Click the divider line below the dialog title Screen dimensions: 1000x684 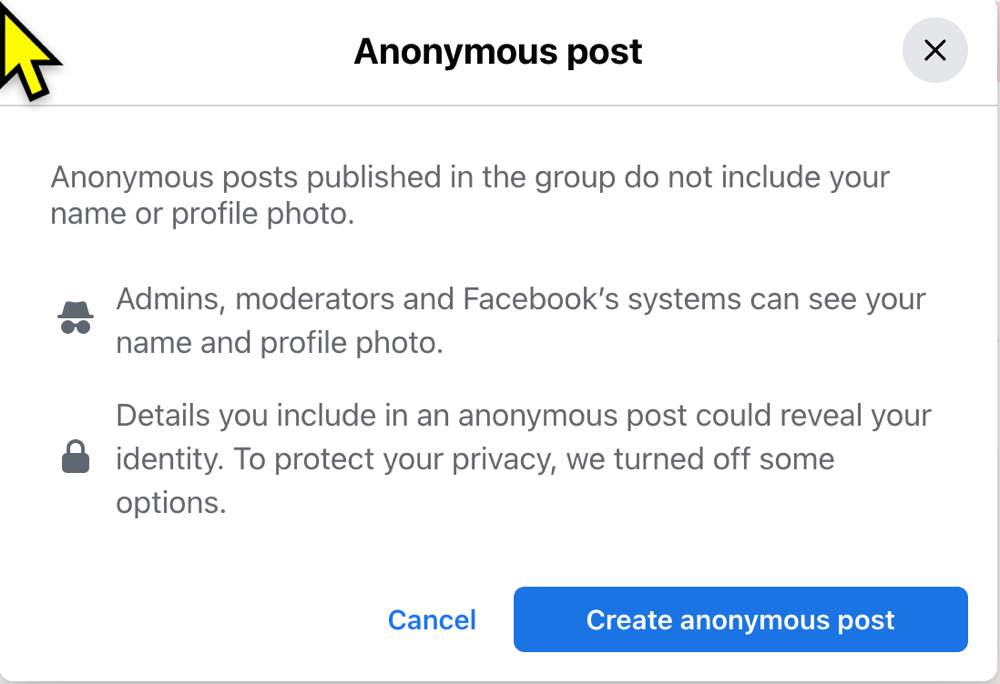(x=498, y=105)
